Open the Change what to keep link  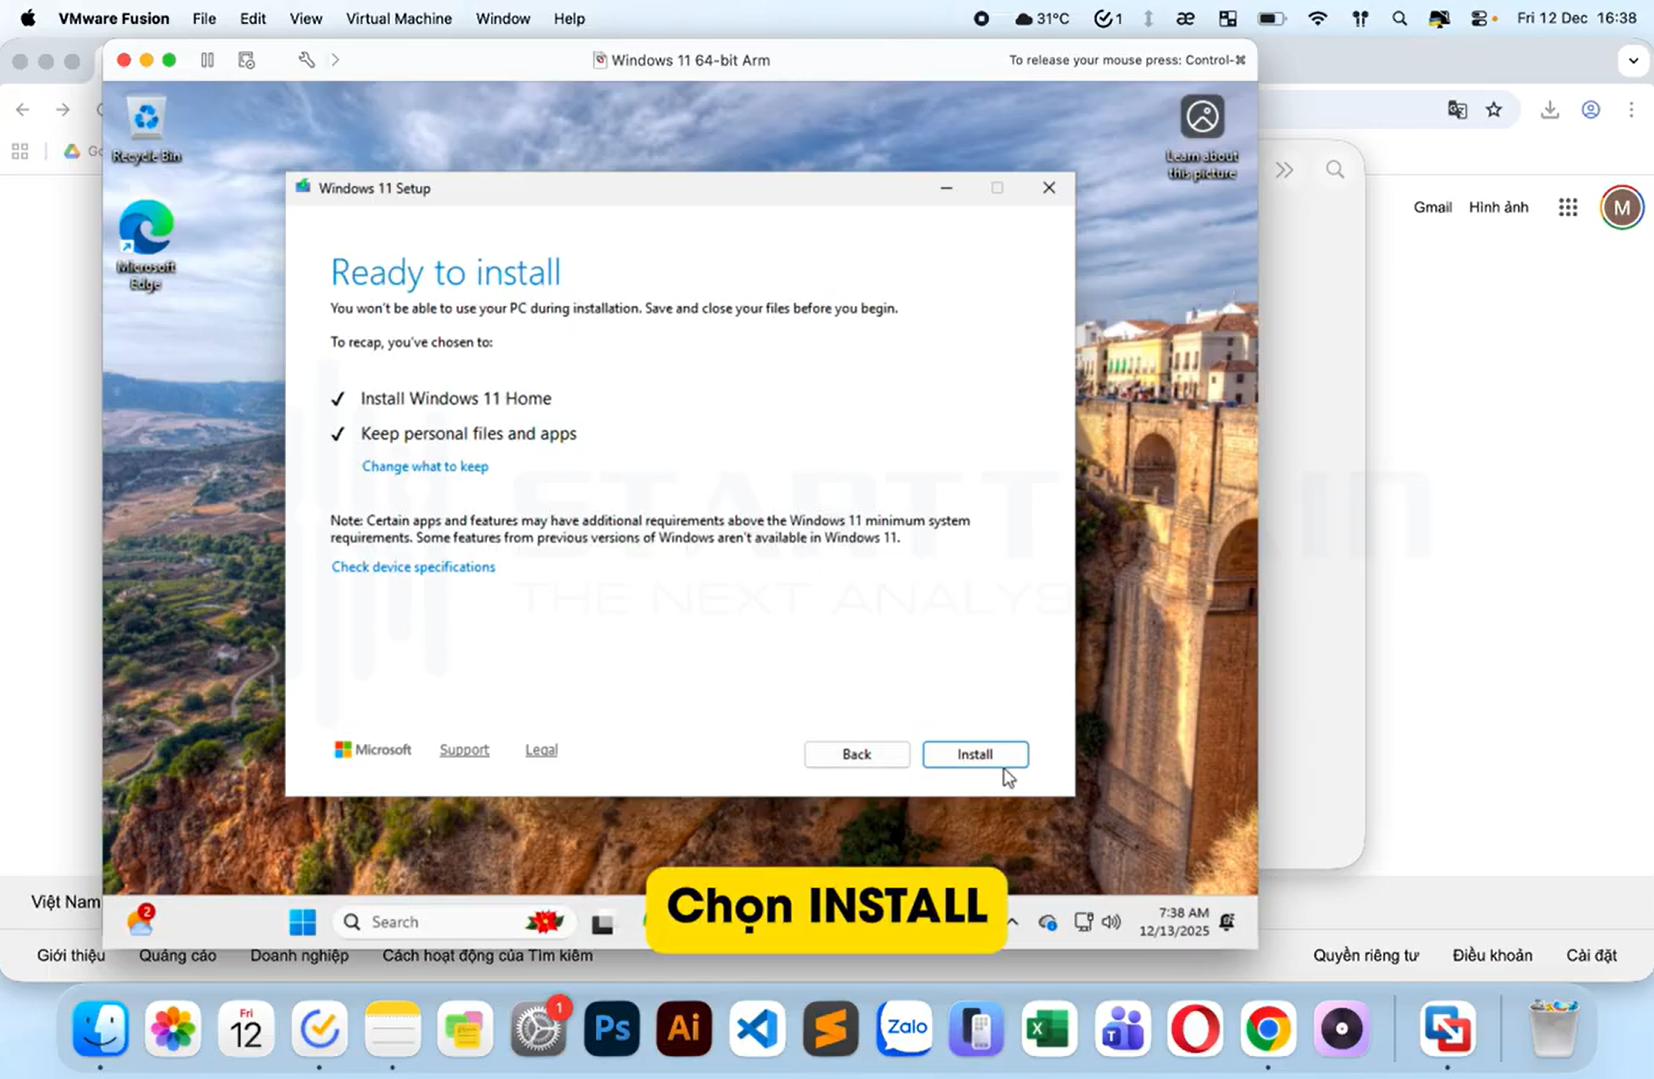pyautogui.click(x=425, y=466)
